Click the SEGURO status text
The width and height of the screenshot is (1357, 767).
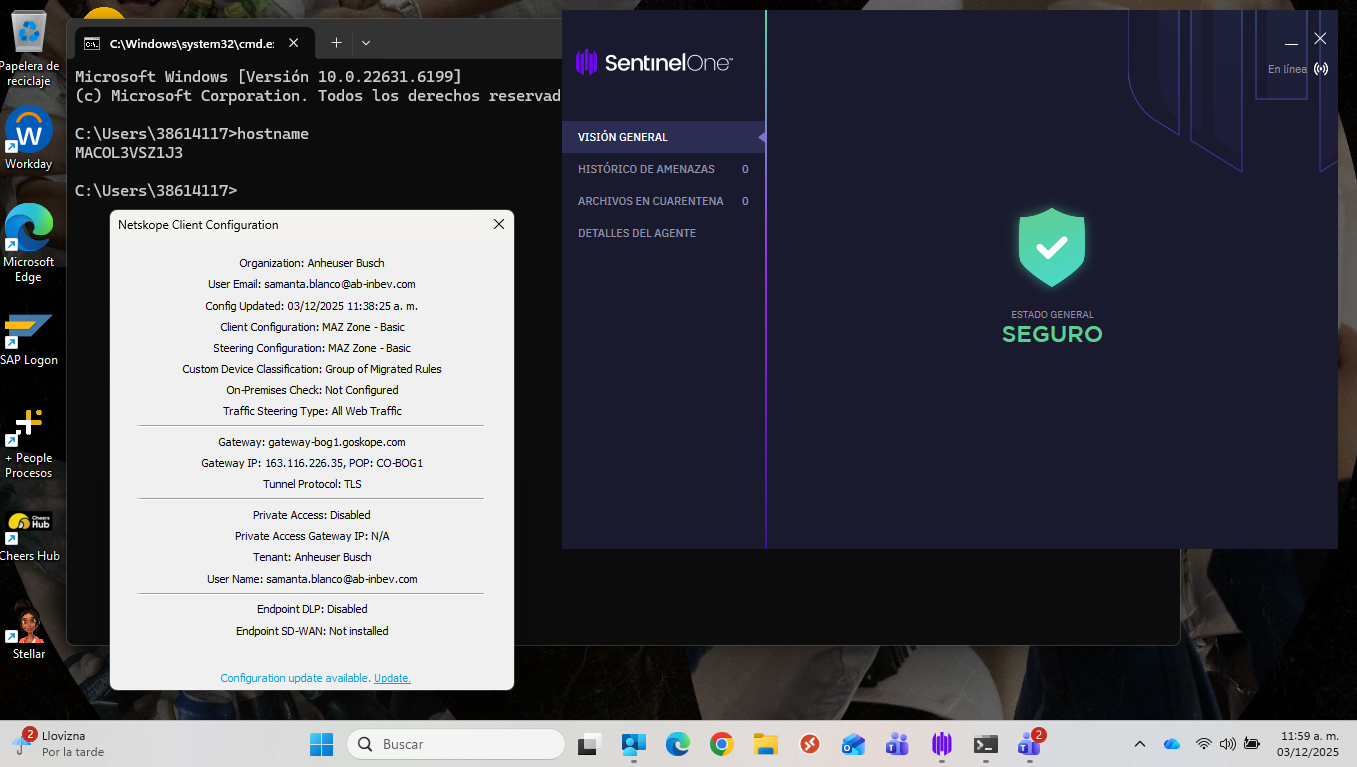pyautogui.click(x=1052, y=334)
